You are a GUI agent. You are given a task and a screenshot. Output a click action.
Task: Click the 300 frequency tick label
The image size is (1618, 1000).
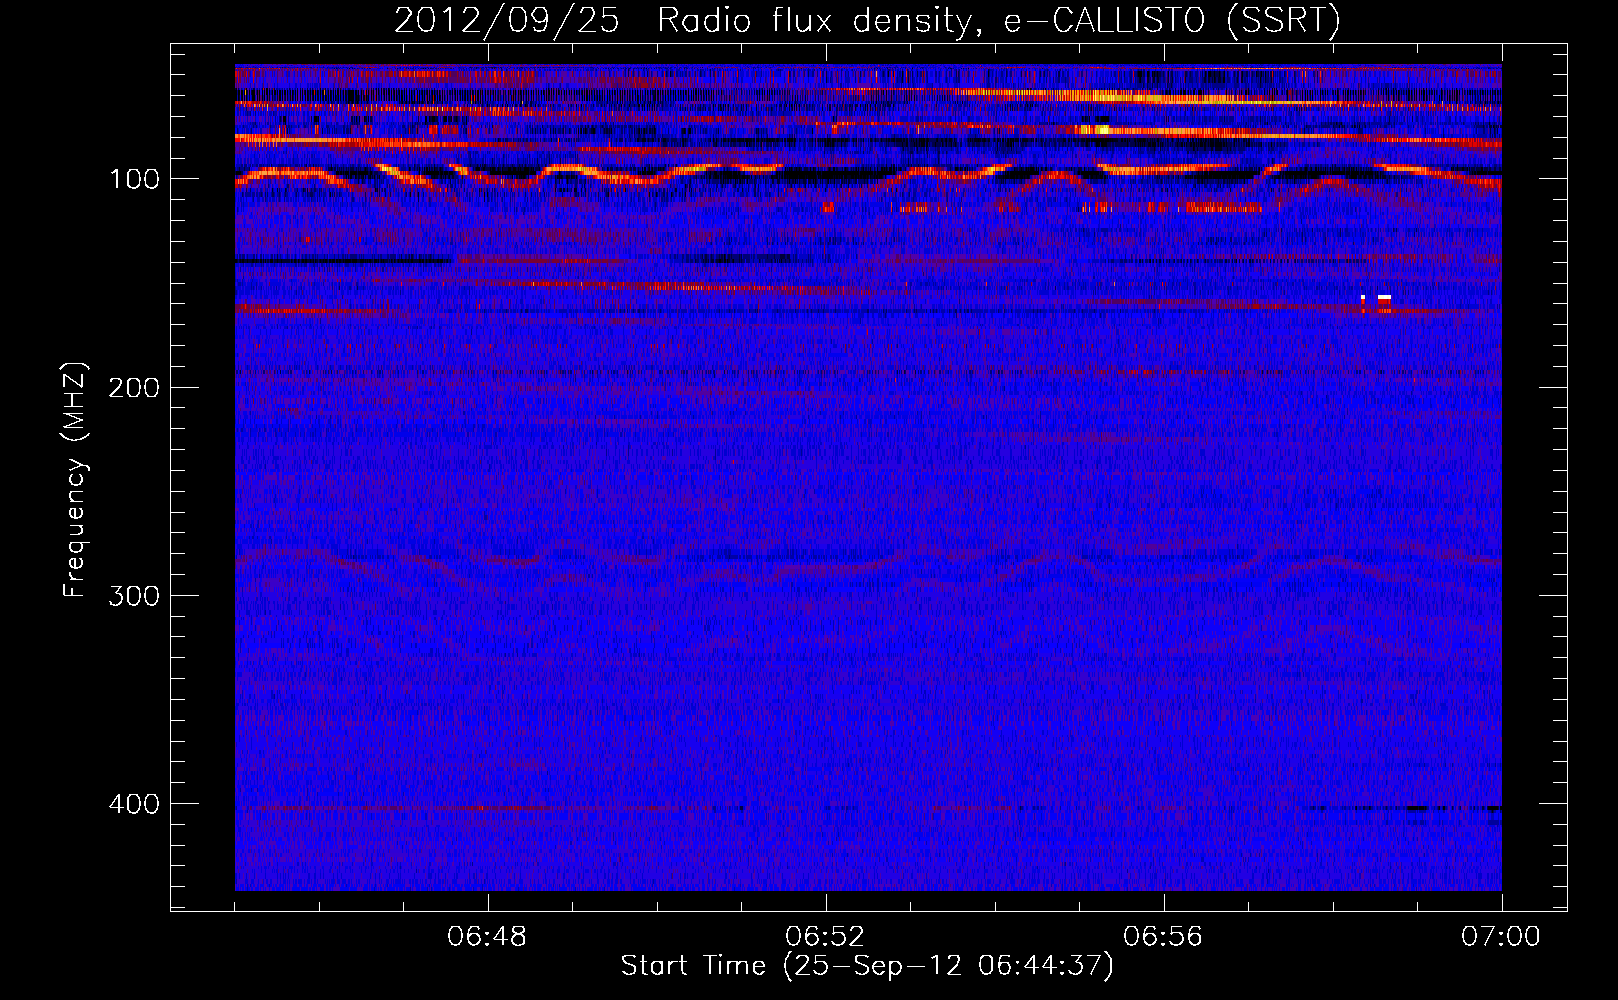pos(134,596)
